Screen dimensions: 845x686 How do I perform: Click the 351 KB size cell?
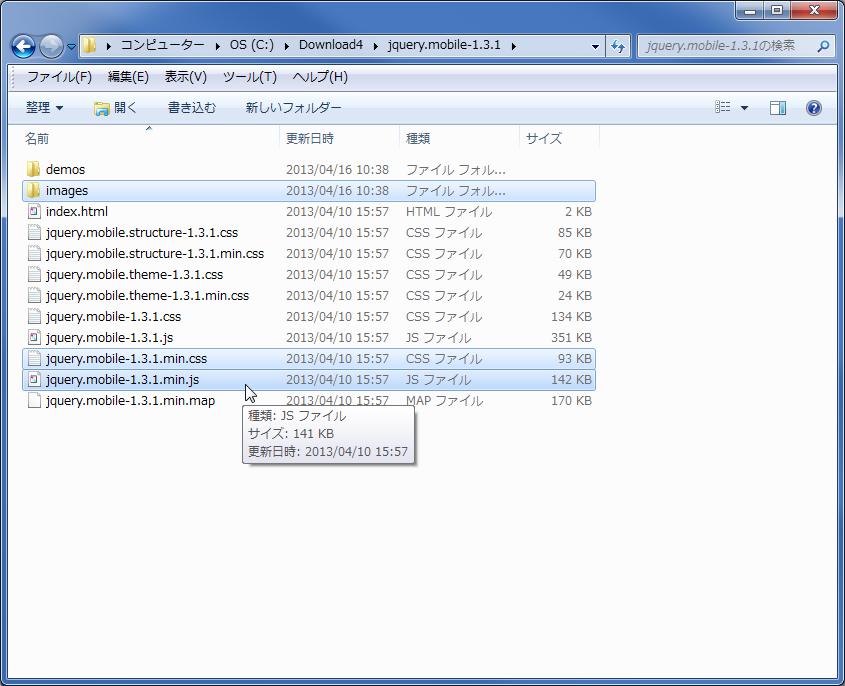571,338
